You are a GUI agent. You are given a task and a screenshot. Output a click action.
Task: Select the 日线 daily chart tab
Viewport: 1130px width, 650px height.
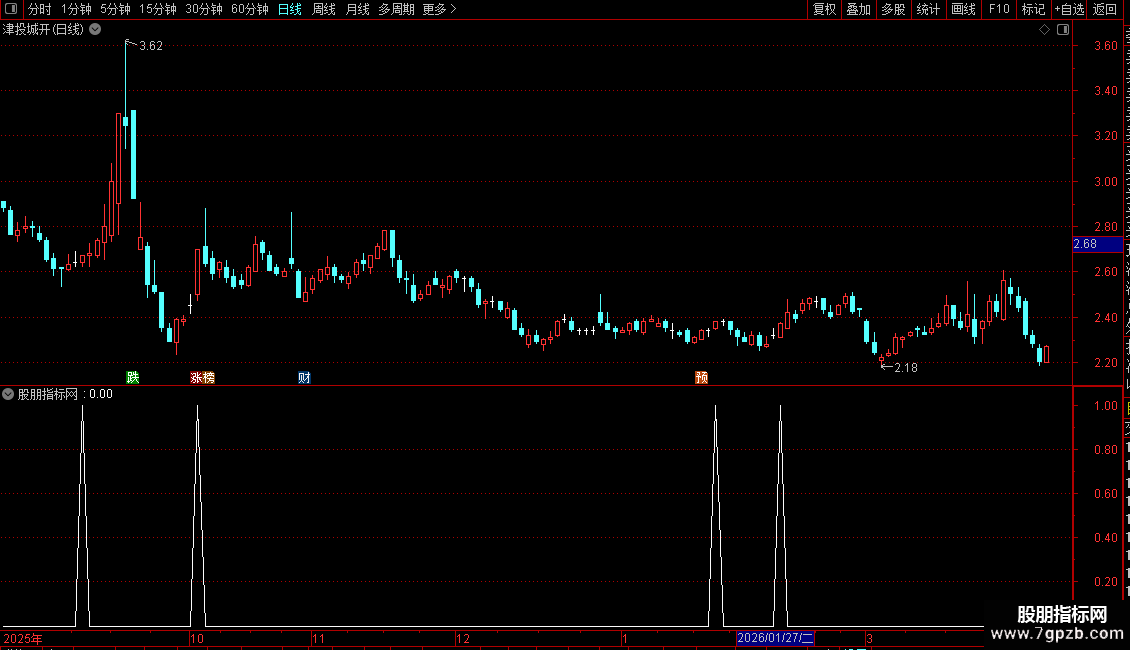pyautogui.click(x=290, y=9)
